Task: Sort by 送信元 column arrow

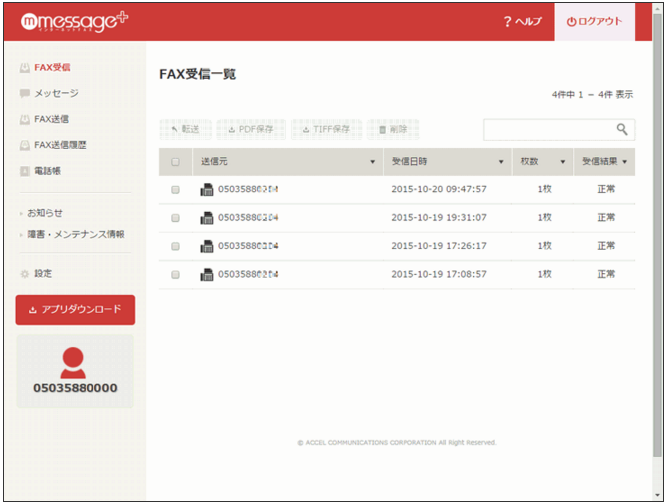Action: (x=373, y=162)
